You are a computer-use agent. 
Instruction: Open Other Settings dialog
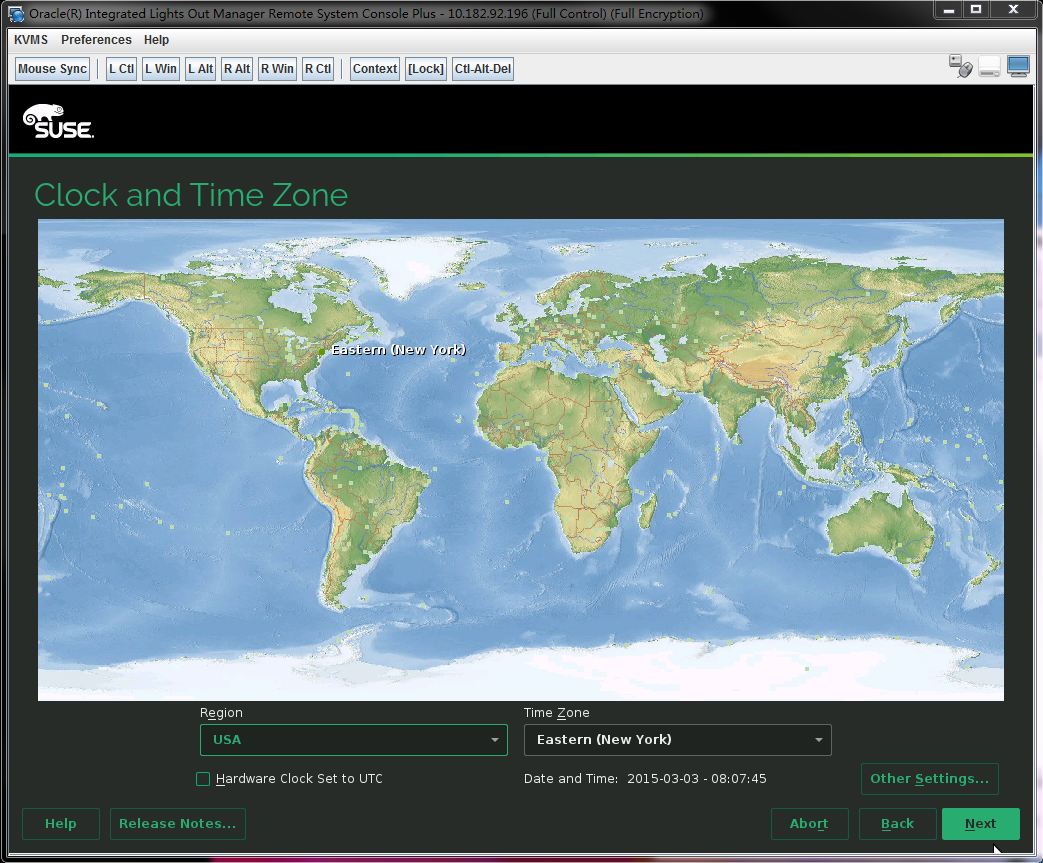coord(929,778)
